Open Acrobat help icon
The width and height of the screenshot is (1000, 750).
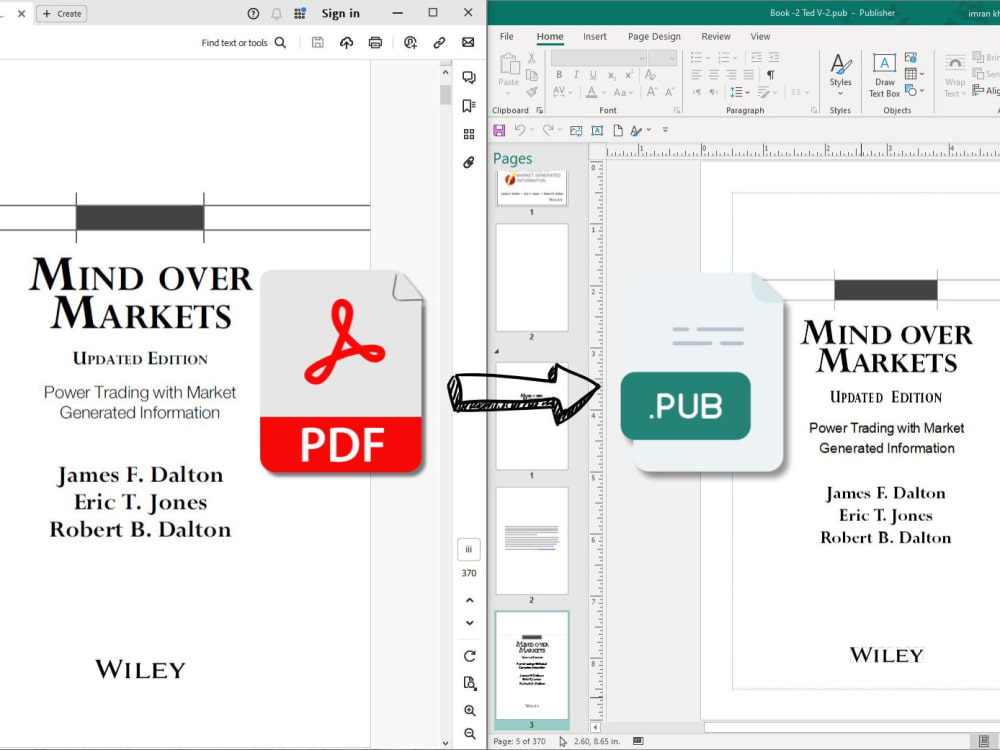pyautogui.click(x=253, y=13)
